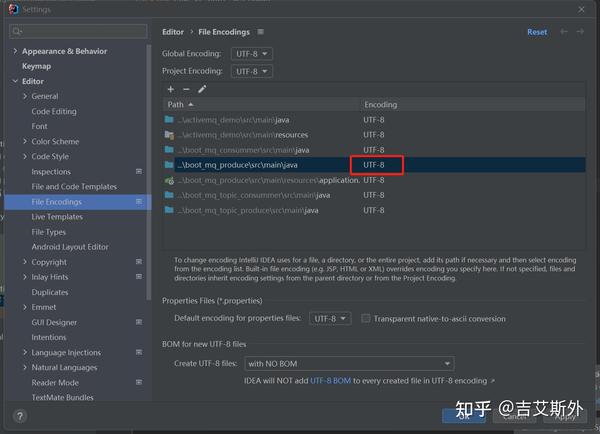The image size is (600, 434).
Task: Open default properties files encoding dropdown
Action: pos(330,318)
